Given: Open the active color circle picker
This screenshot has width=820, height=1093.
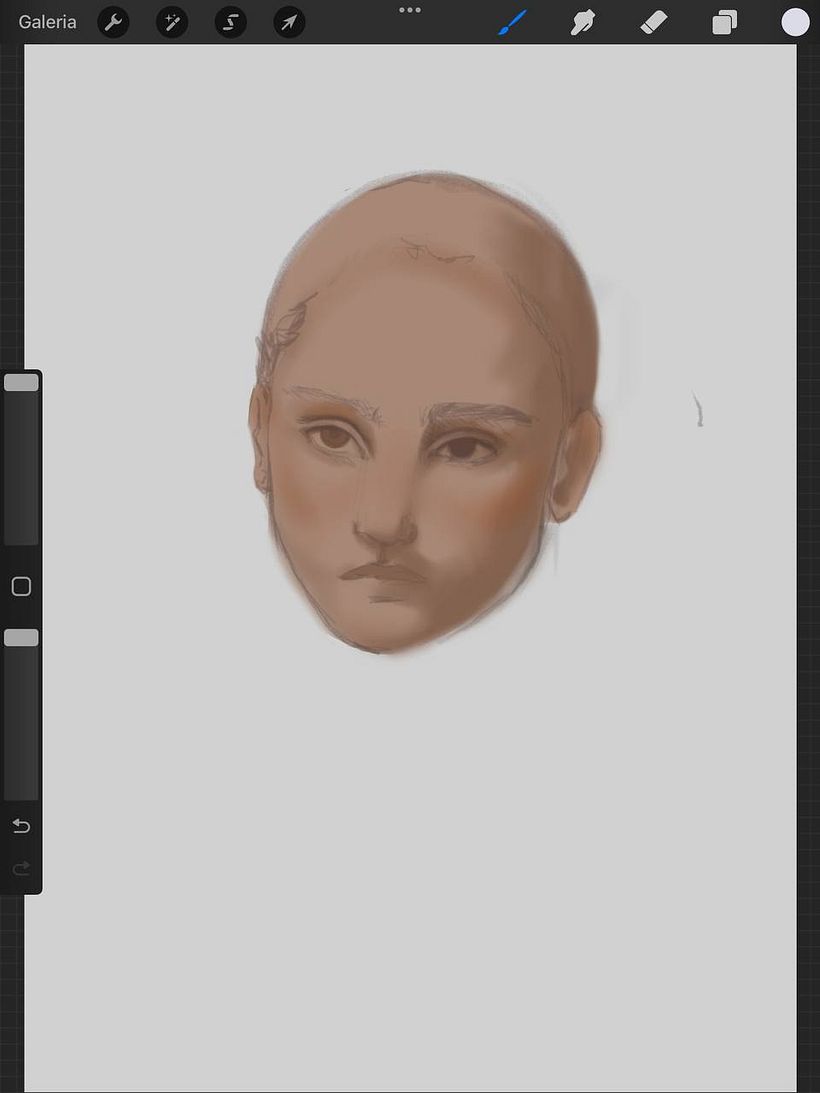Looking at the screenshot, I should 795,22.
